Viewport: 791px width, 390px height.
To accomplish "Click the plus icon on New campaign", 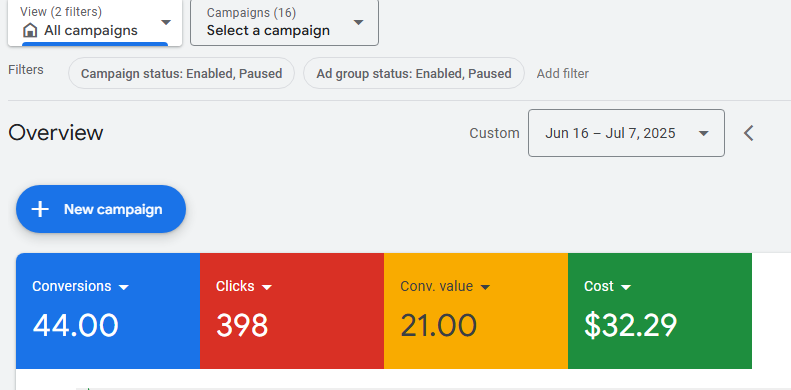I will [40, 209].
